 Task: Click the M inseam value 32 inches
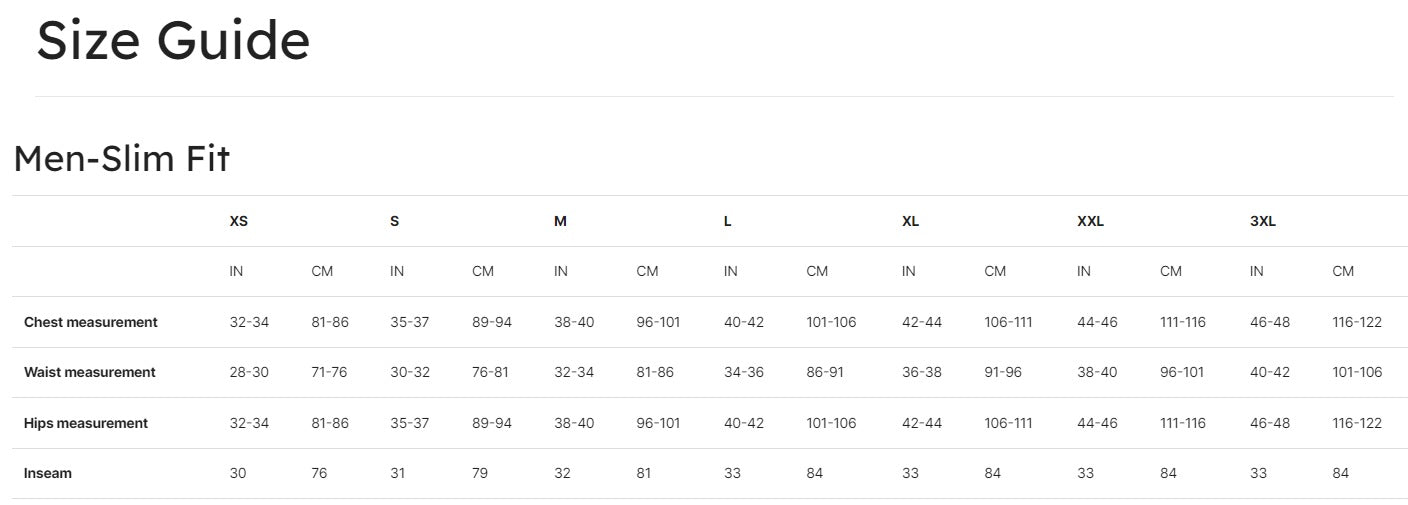562,473
